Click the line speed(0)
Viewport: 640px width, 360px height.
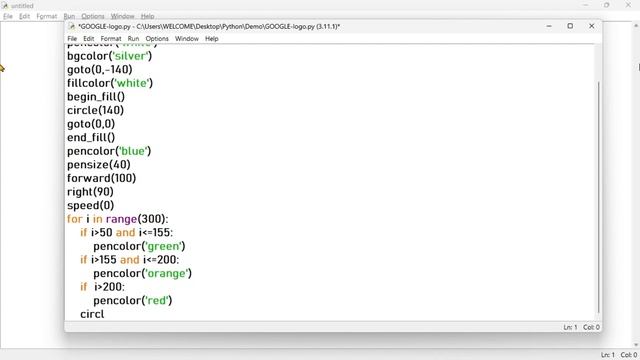coord(91,205)
